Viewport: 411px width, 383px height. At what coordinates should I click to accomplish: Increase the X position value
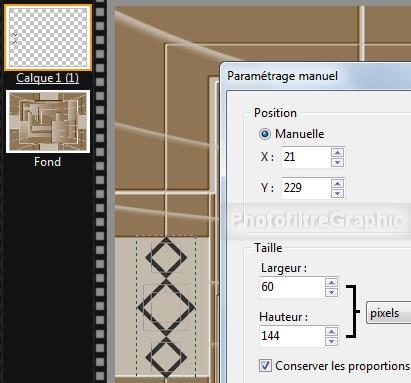click(x=337, y=153)
